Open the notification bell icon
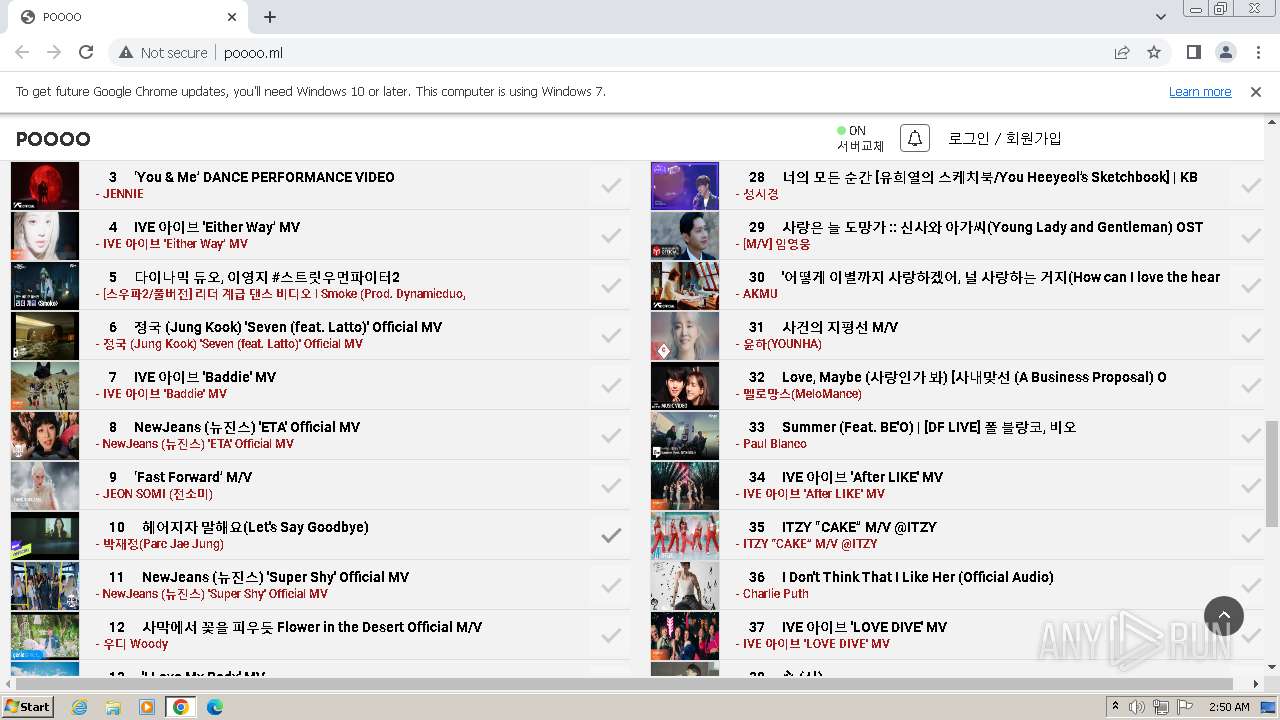Viewport: 1280px width, 720px height. 915,138
